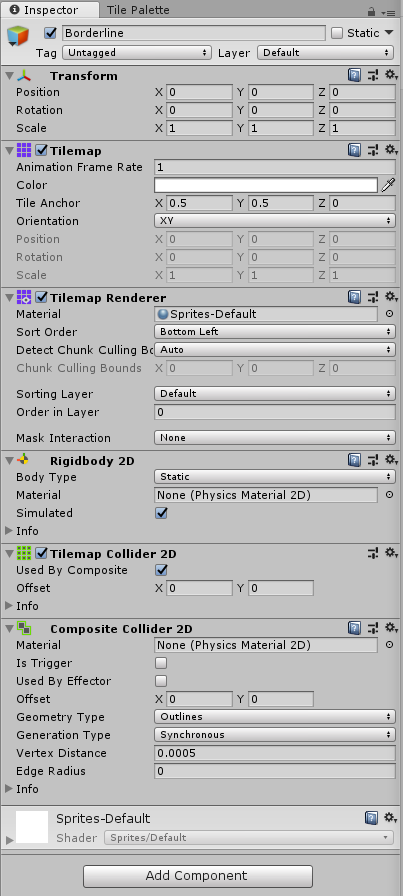Open Generation Type dropdown showing Synchronous
The image size is (403, 896).
275,735
